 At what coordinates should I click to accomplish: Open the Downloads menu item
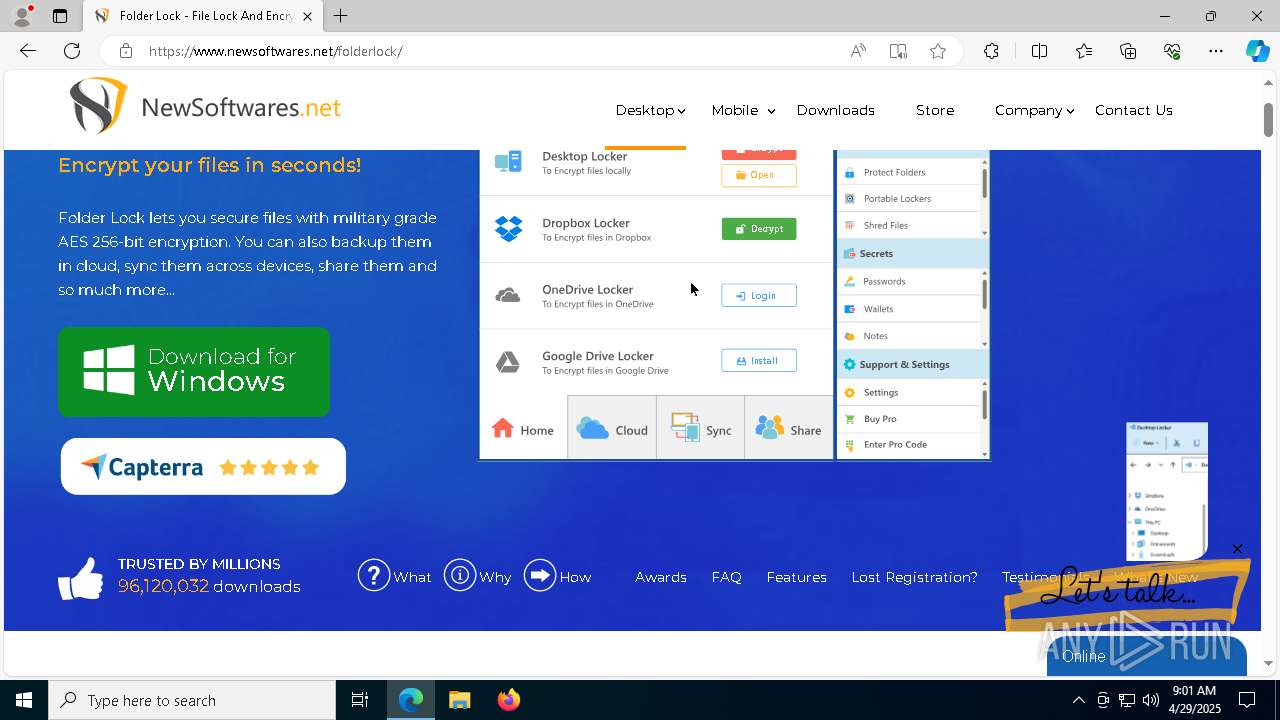[x=836, y=110]
